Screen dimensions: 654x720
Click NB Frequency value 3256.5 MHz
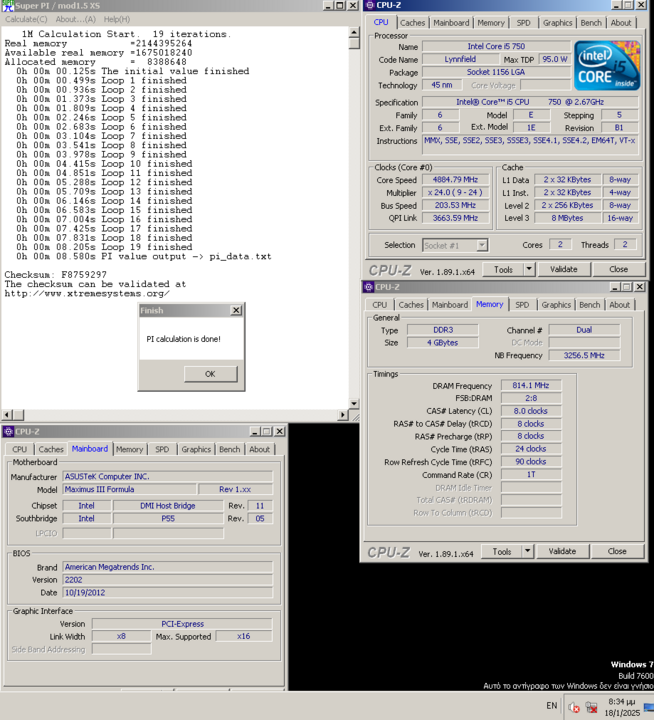point(584,355)
